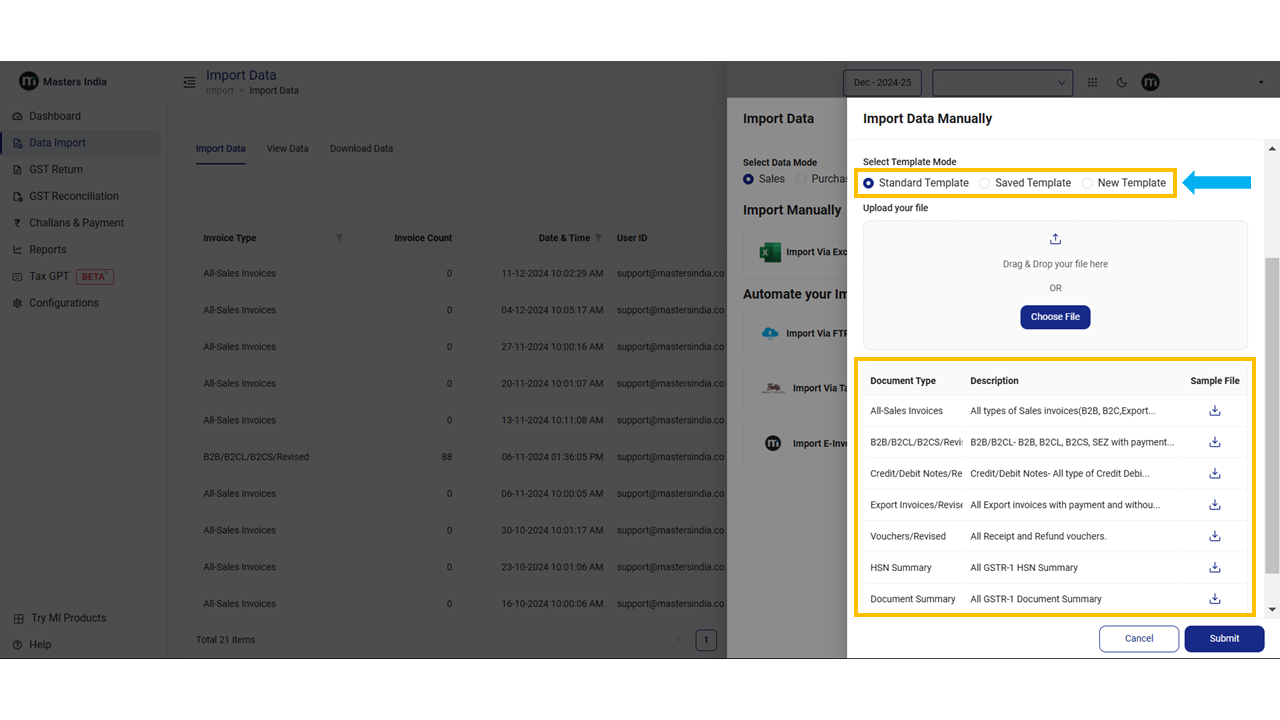1280x720 pixels.
Task: Open GST Reconciliation in the sidebar
Action: (74, 196)
